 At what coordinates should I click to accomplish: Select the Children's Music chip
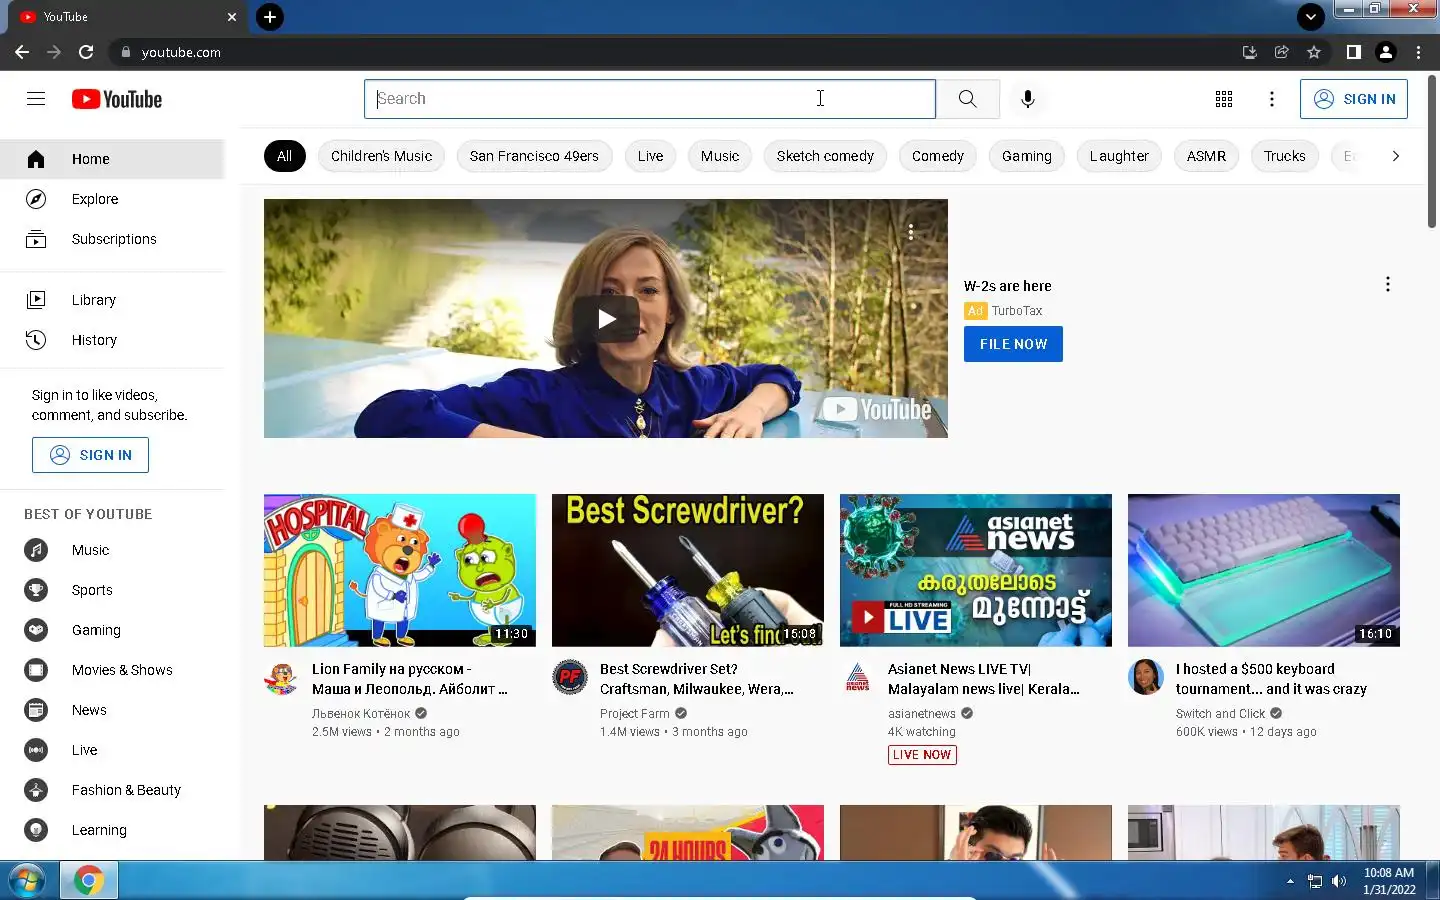click(381, 156)
